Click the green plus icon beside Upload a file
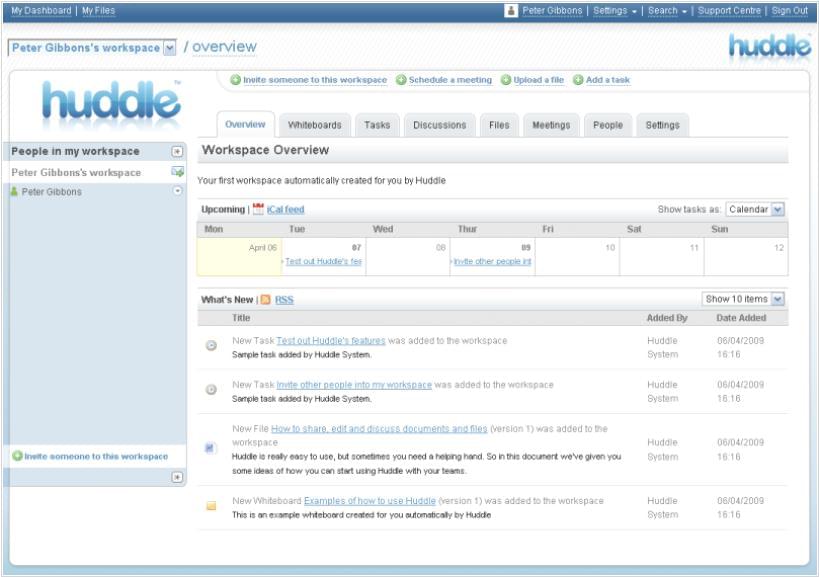The height and width of the screenshot is (577, 819). tap(506, 80)
